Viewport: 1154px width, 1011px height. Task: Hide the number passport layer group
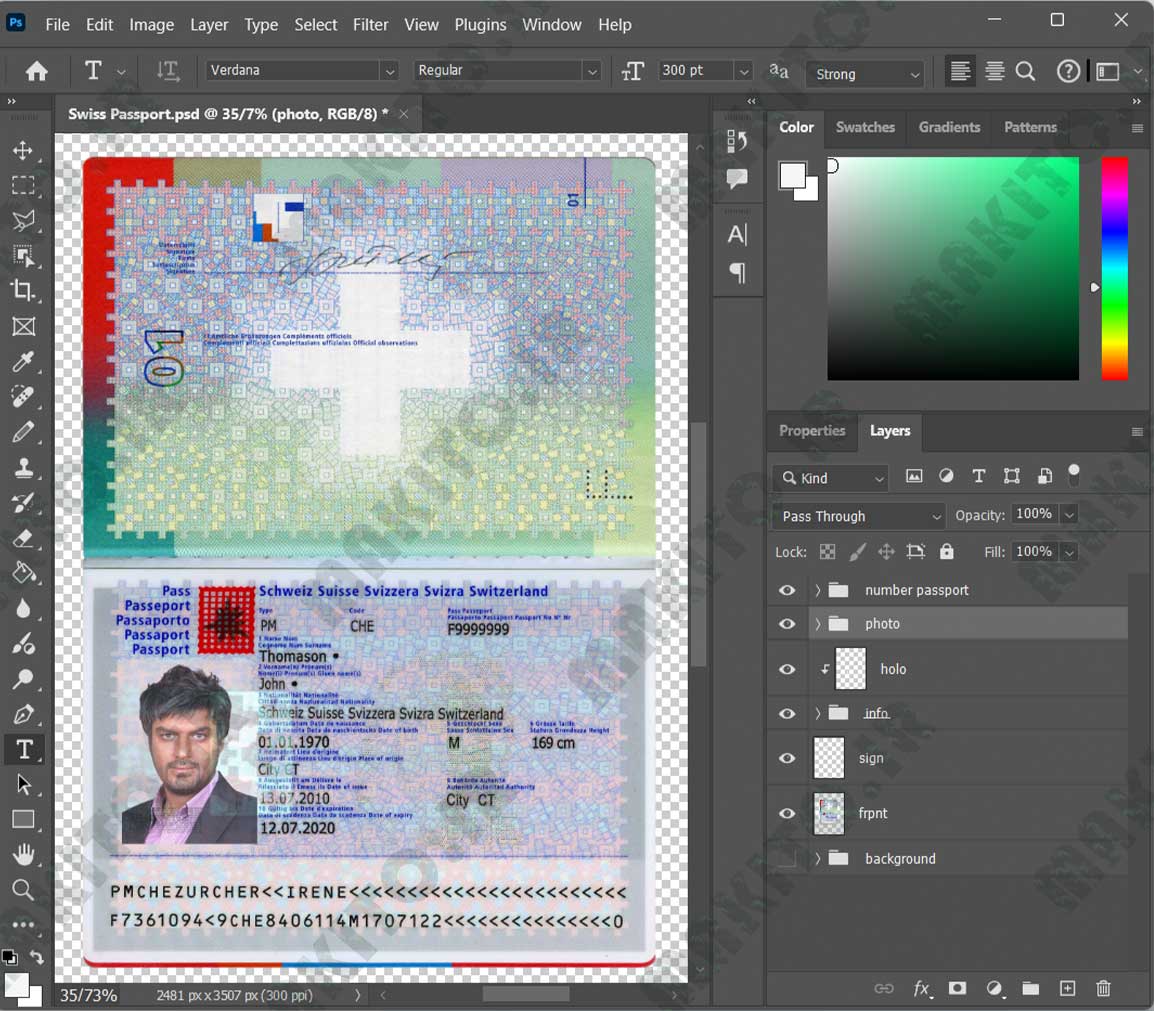click(787, 590)
